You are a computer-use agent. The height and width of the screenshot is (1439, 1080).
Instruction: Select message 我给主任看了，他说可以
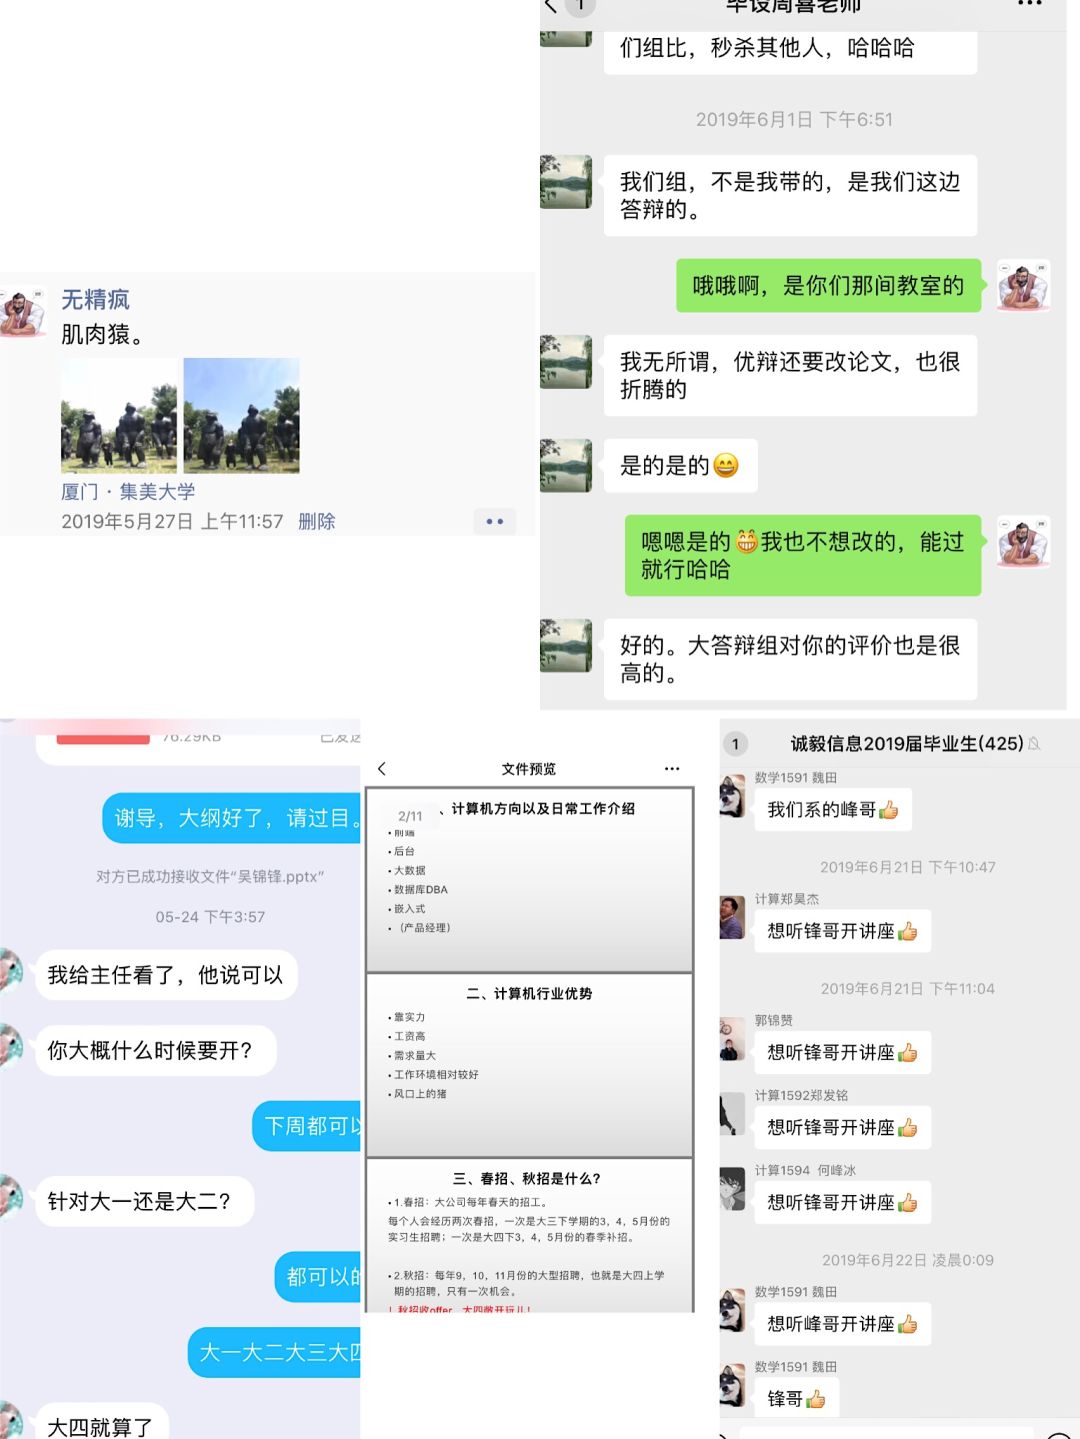pos(166,975)
